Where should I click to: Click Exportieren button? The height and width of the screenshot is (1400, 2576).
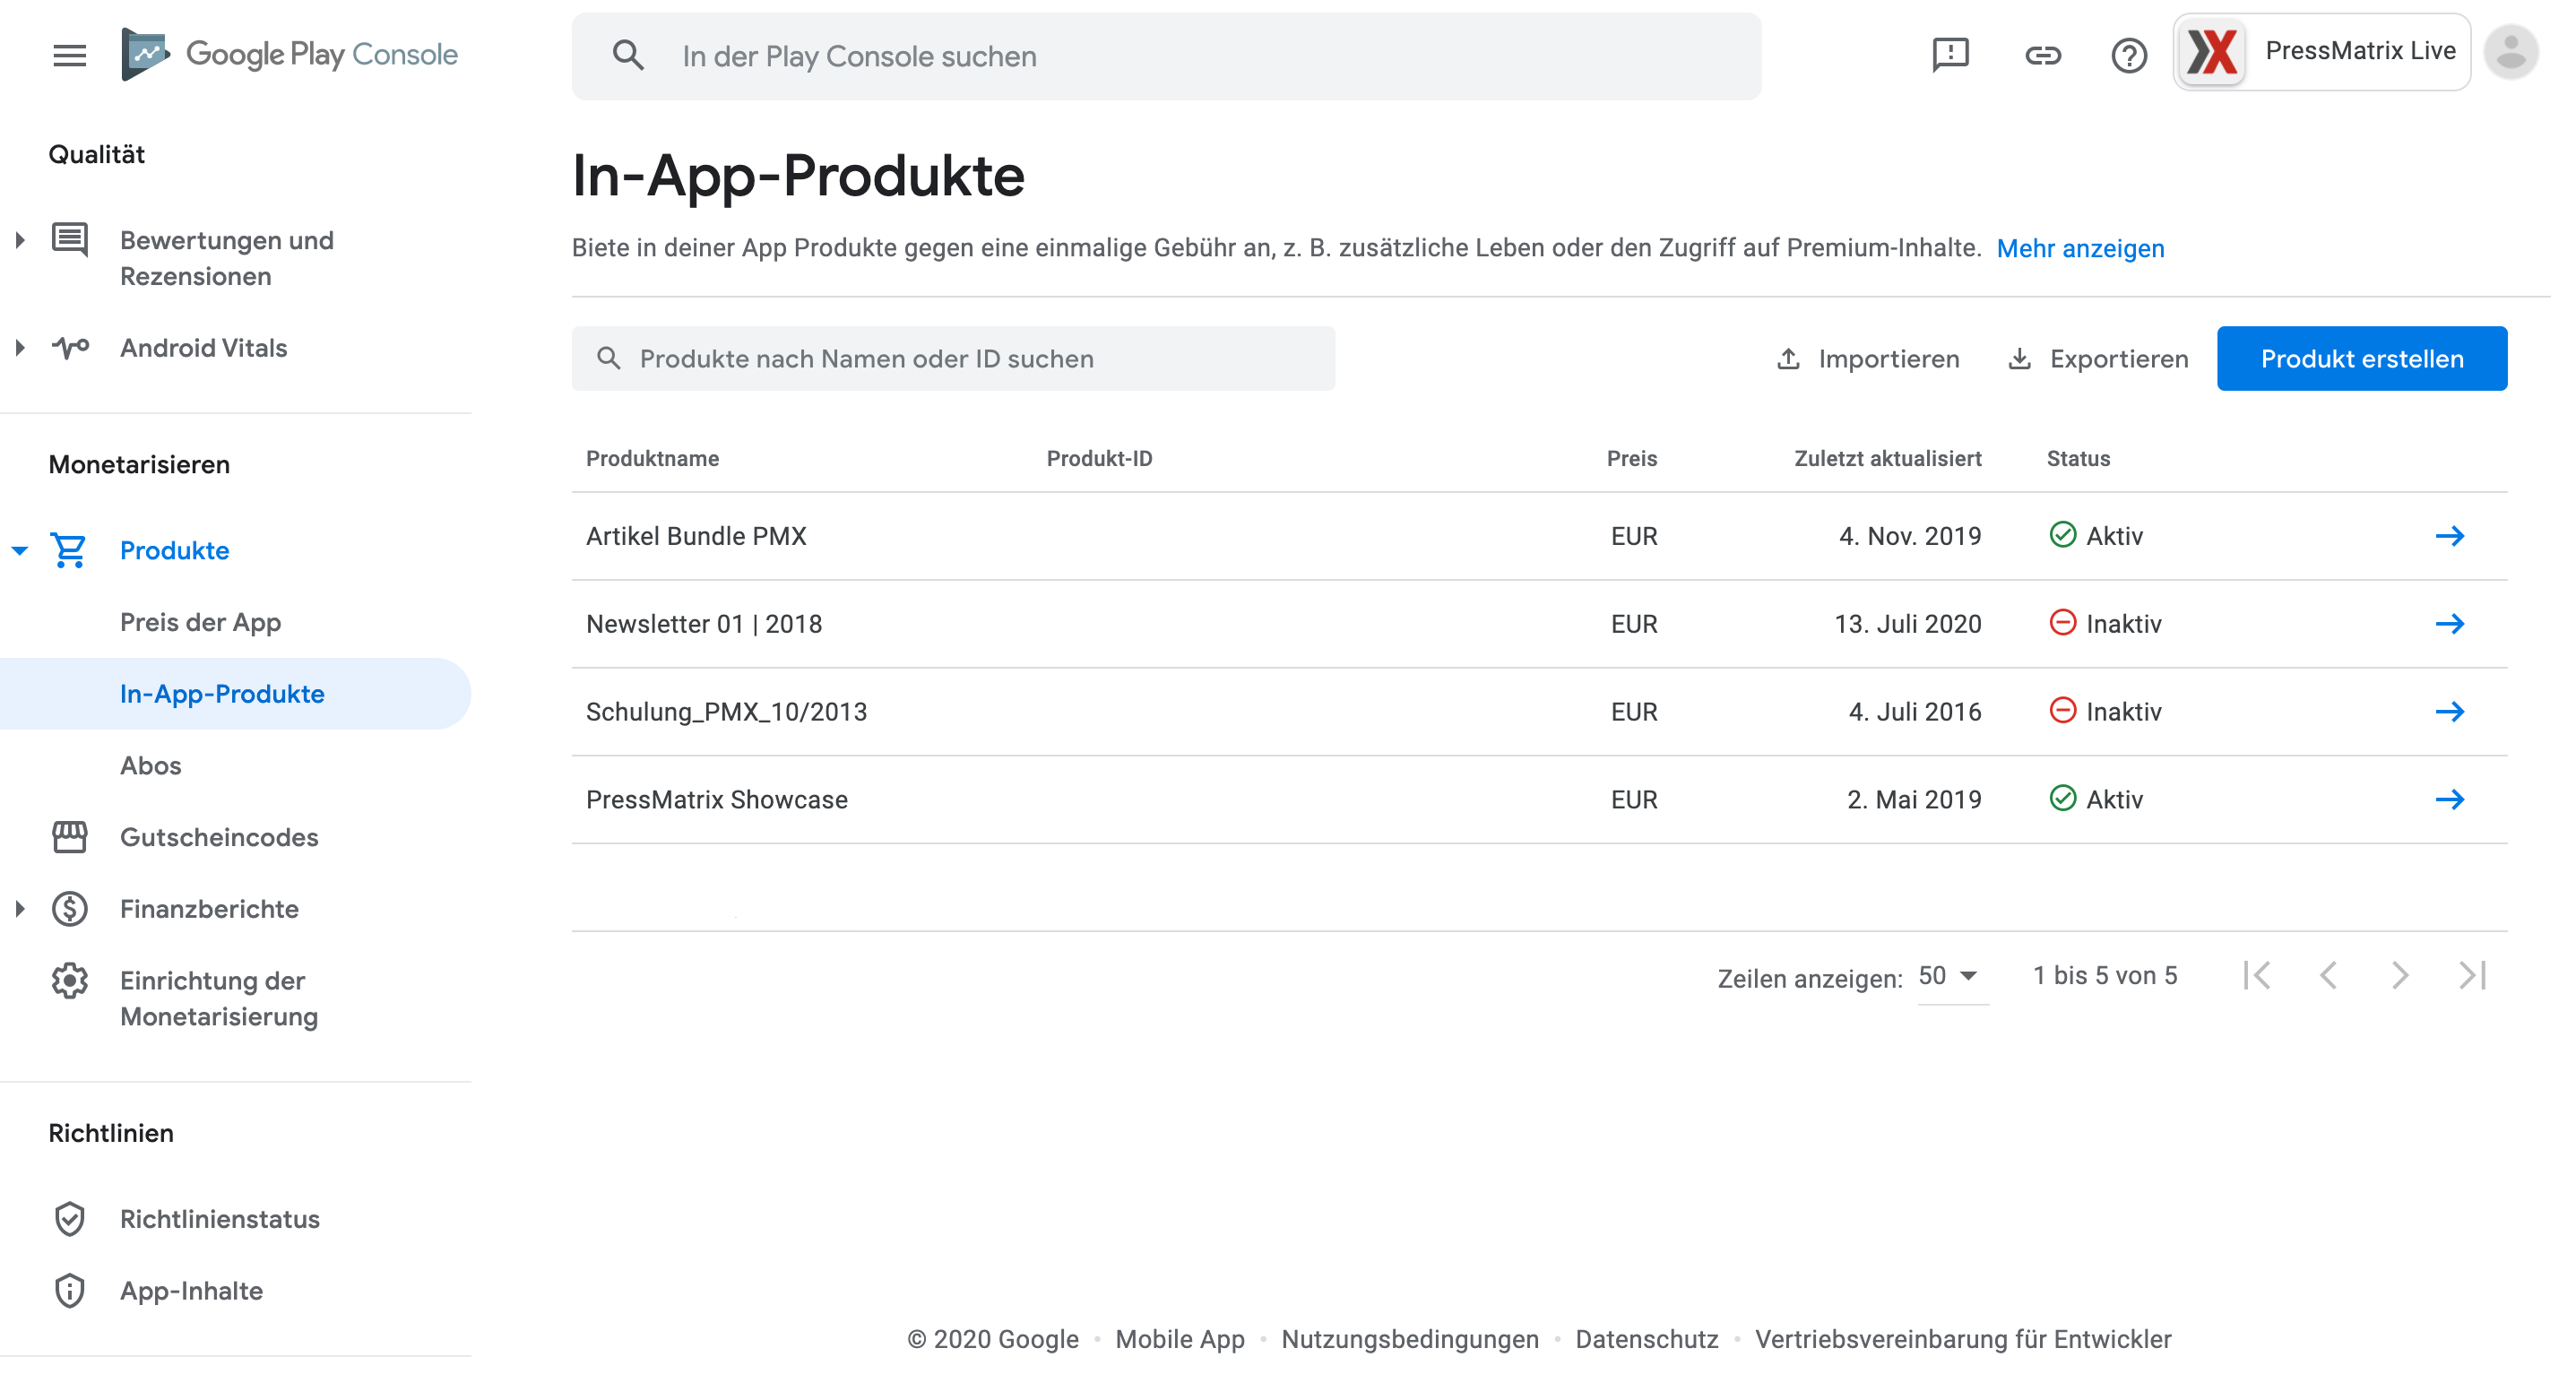coord(2098,359)
